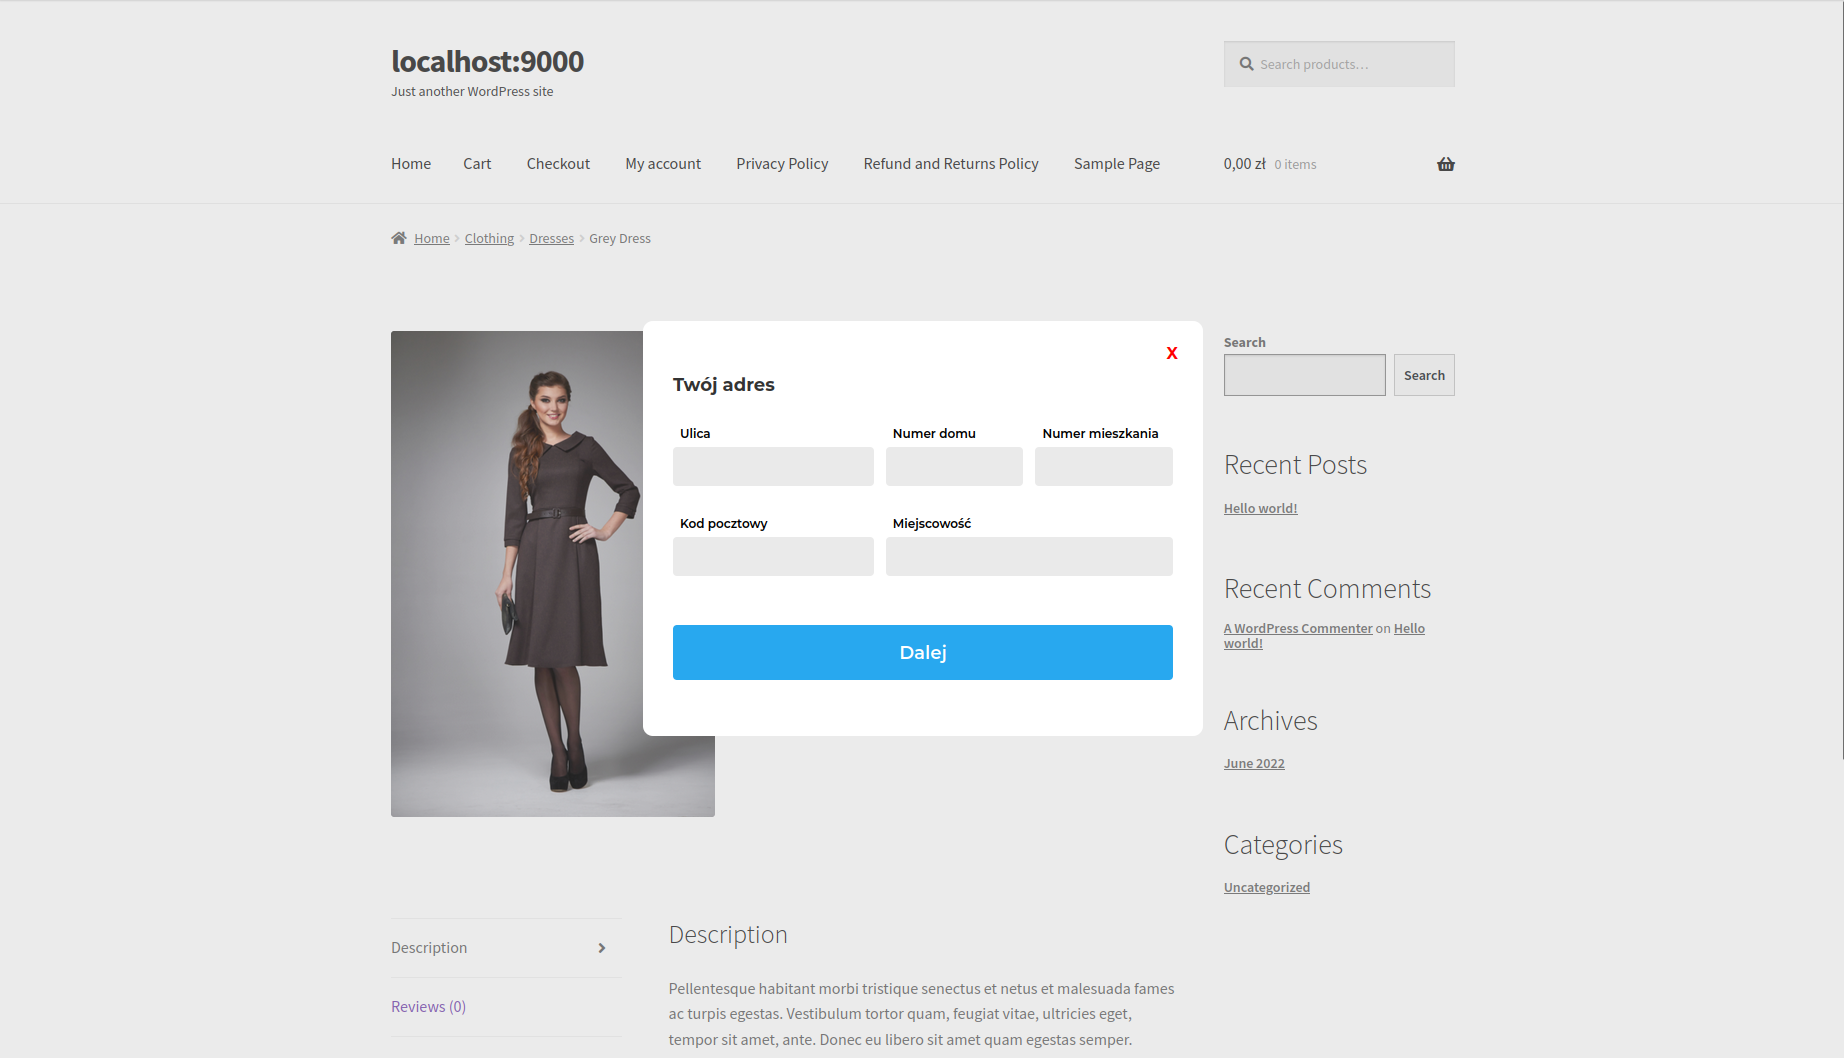Click the Just another WordPress site tagline
The width and height of the screenshot is (1844, 1058).
(472, 91)
